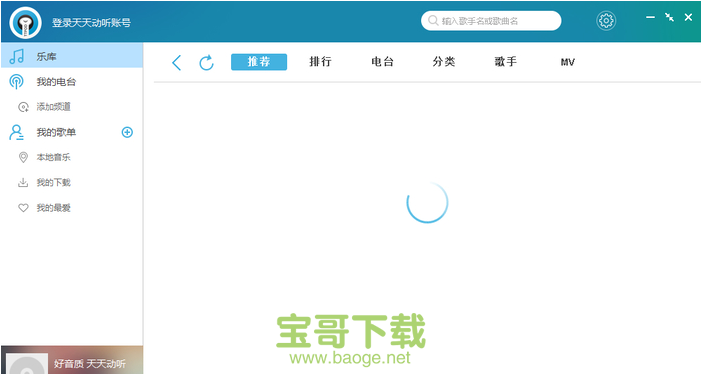Click the add-channel icon beside 添加频道
The width and height of the screenshot is (702, 374).
(x=23, y=107)
